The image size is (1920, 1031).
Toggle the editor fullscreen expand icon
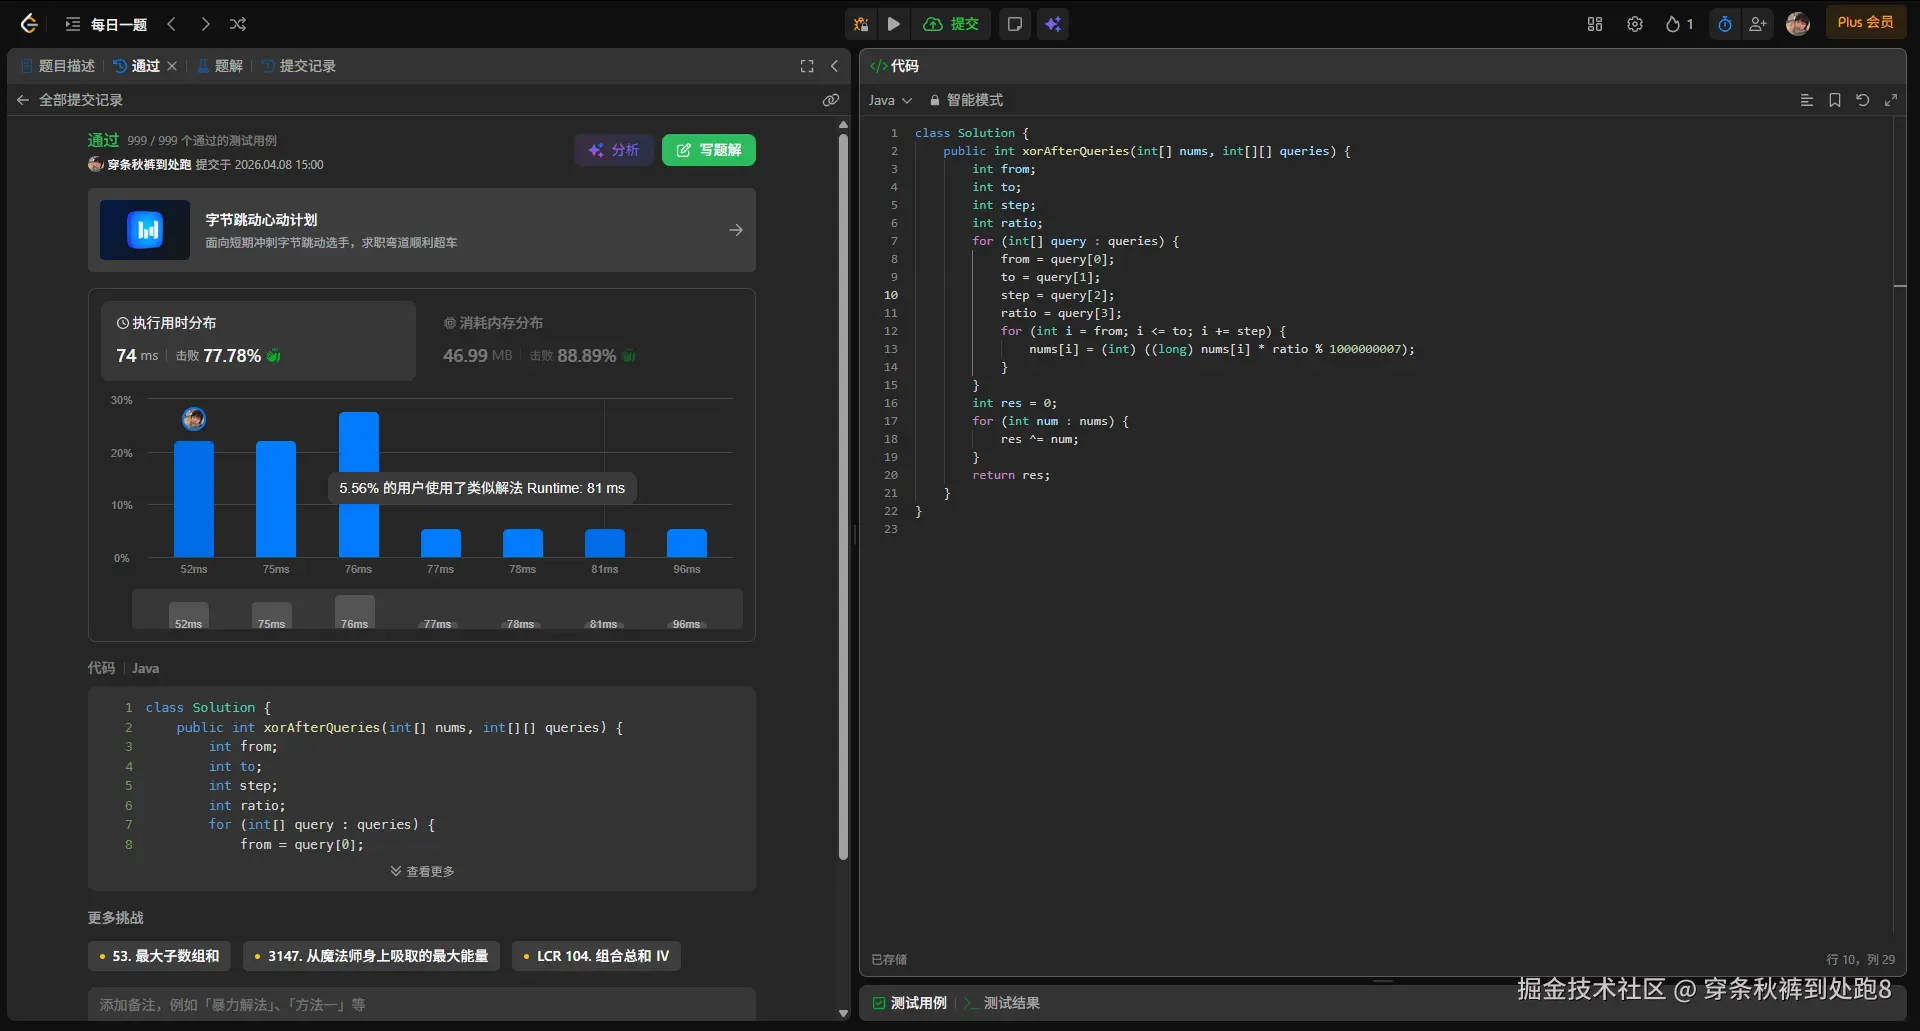point(1890,100)
